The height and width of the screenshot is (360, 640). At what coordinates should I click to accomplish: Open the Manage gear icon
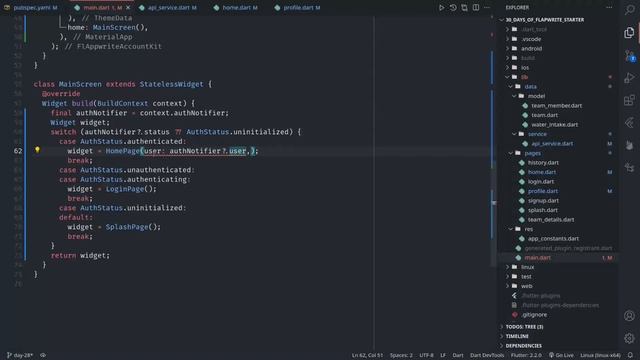629,338
